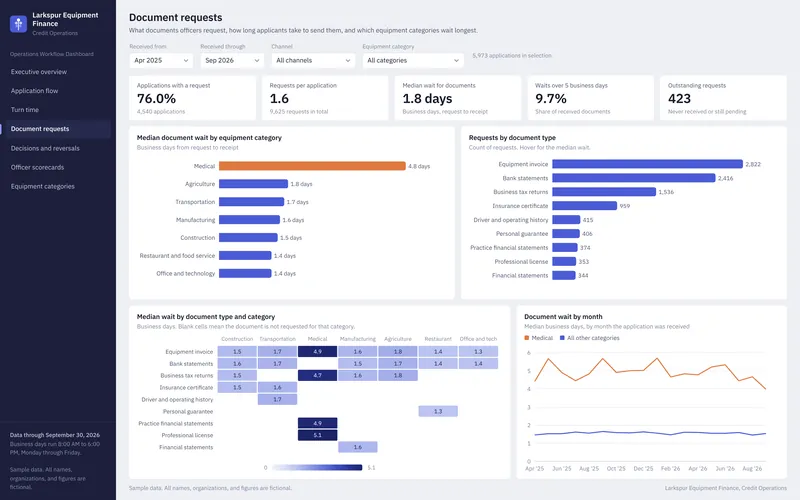Click the Restaurant and food service bar

tap(245, 256)
